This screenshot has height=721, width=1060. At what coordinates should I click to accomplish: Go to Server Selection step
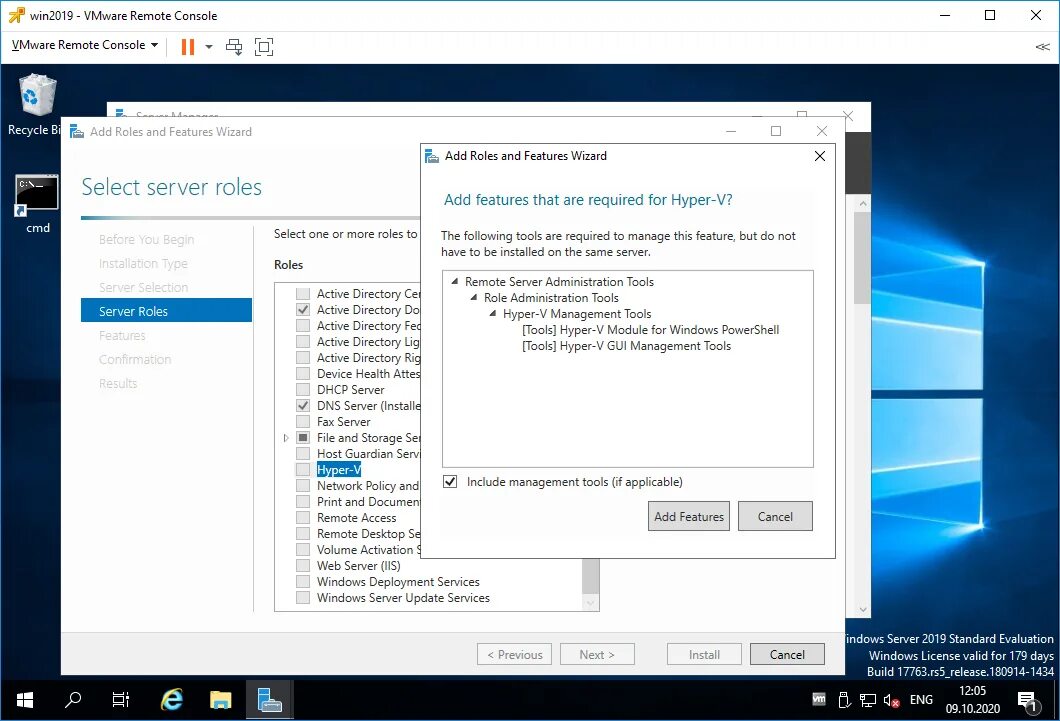(x=143, y=287)
